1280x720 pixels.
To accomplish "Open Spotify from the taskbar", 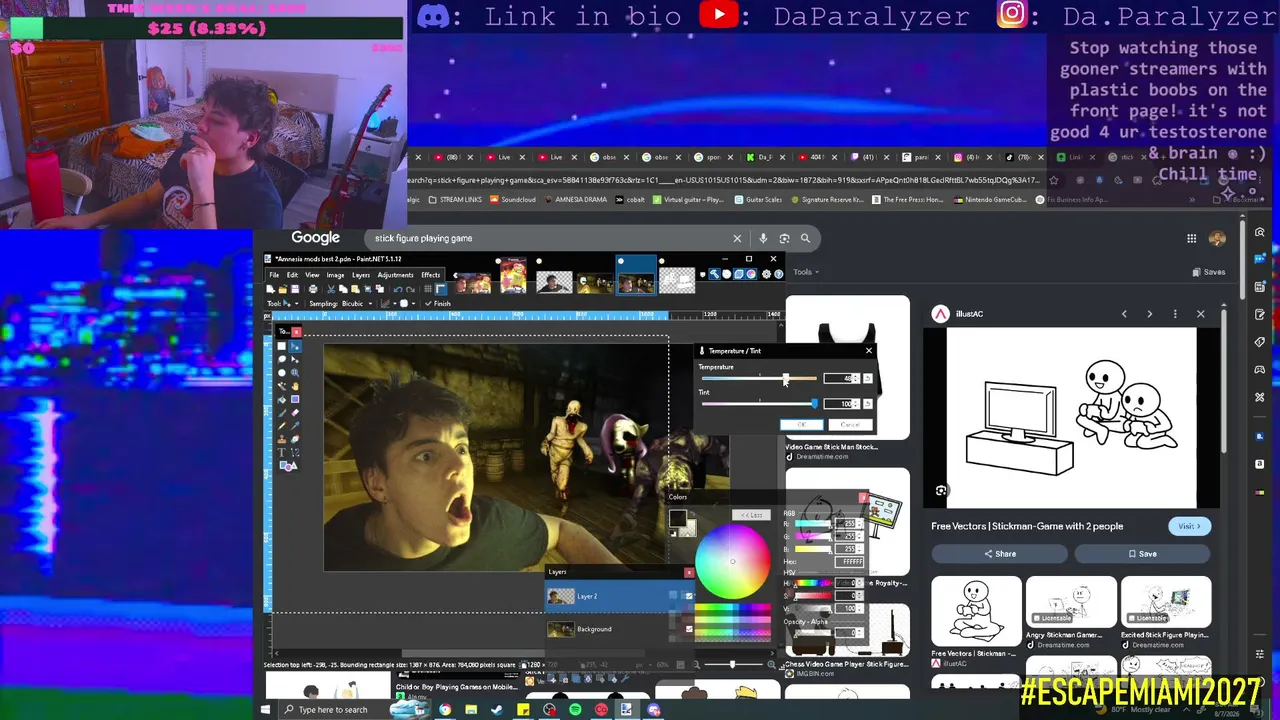I will tap(575, 710).
